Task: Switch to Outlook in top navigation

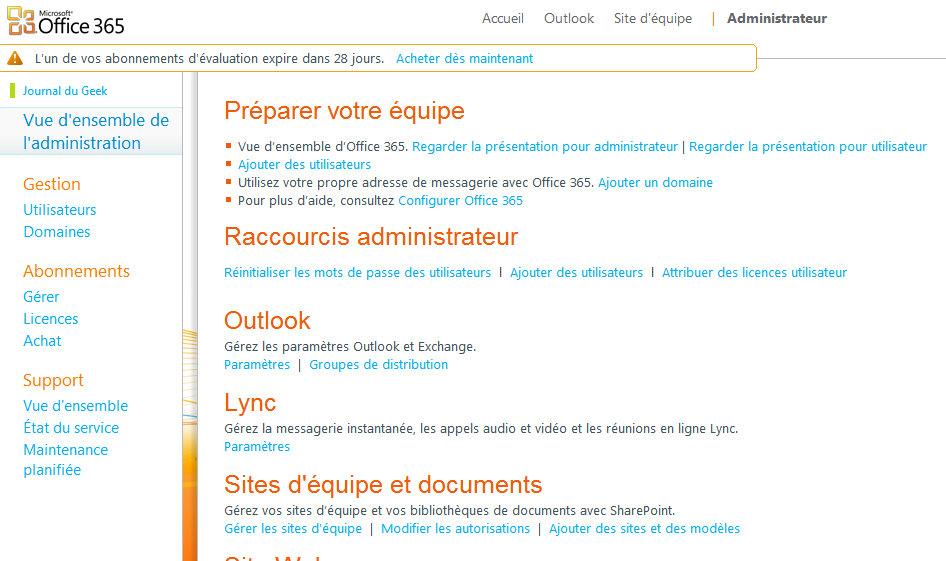Action: pos(569,19)
